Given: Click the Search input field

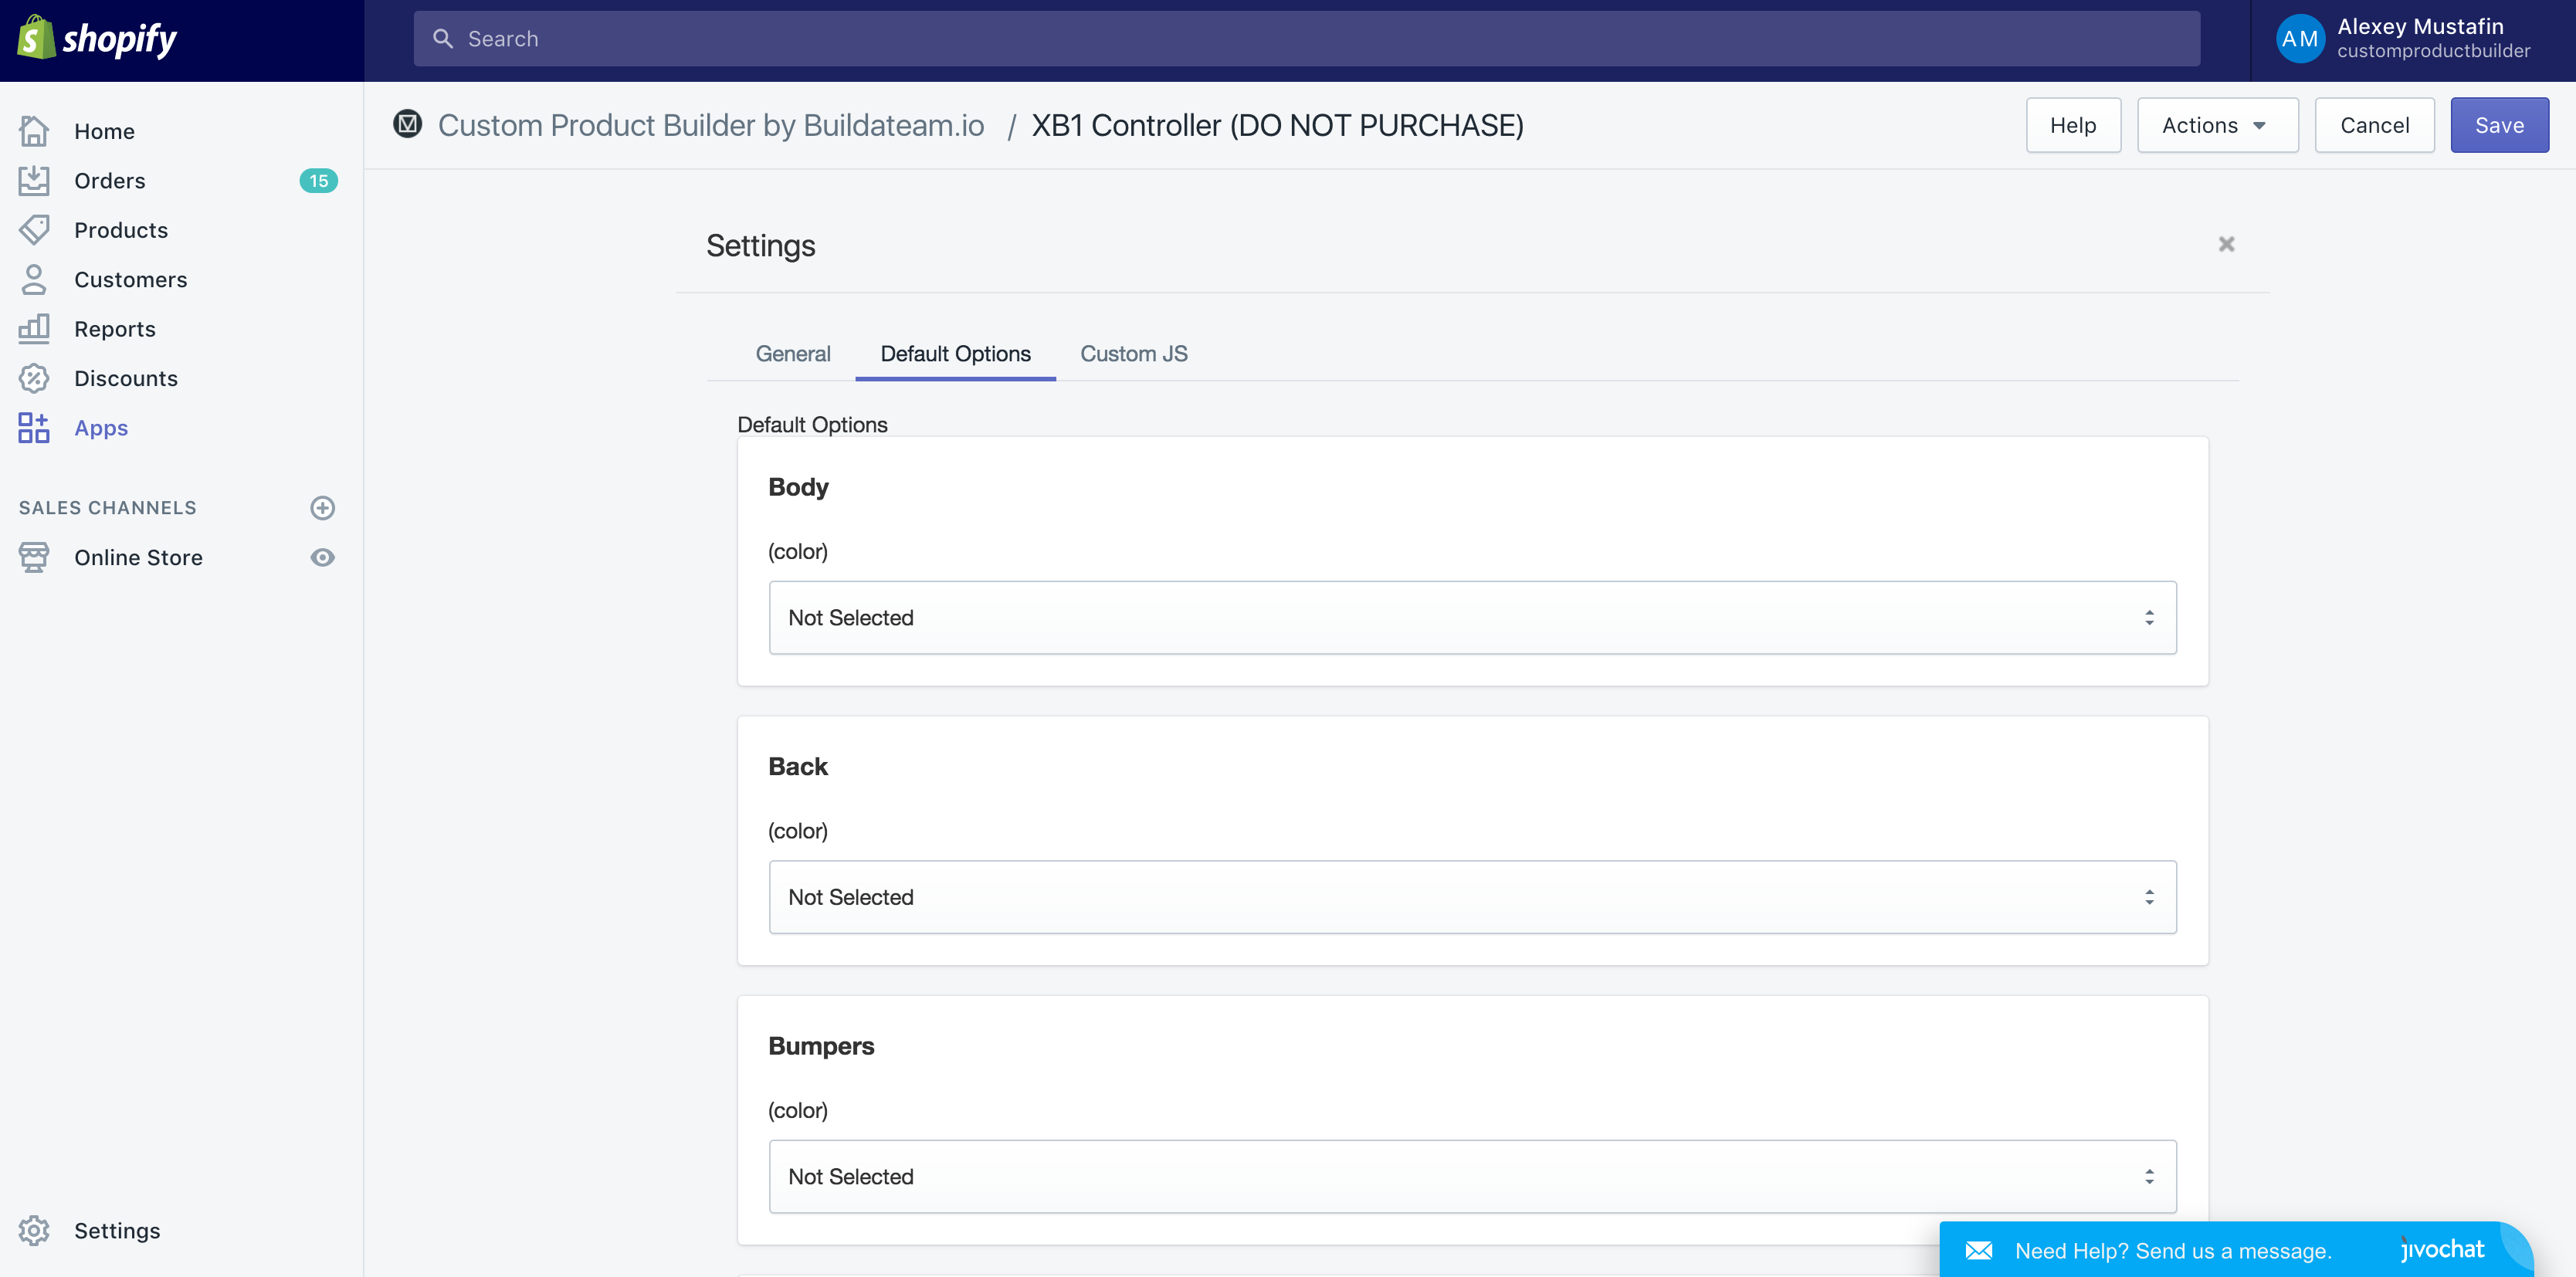Looking at the screenshot, I should click(1306, 39).
